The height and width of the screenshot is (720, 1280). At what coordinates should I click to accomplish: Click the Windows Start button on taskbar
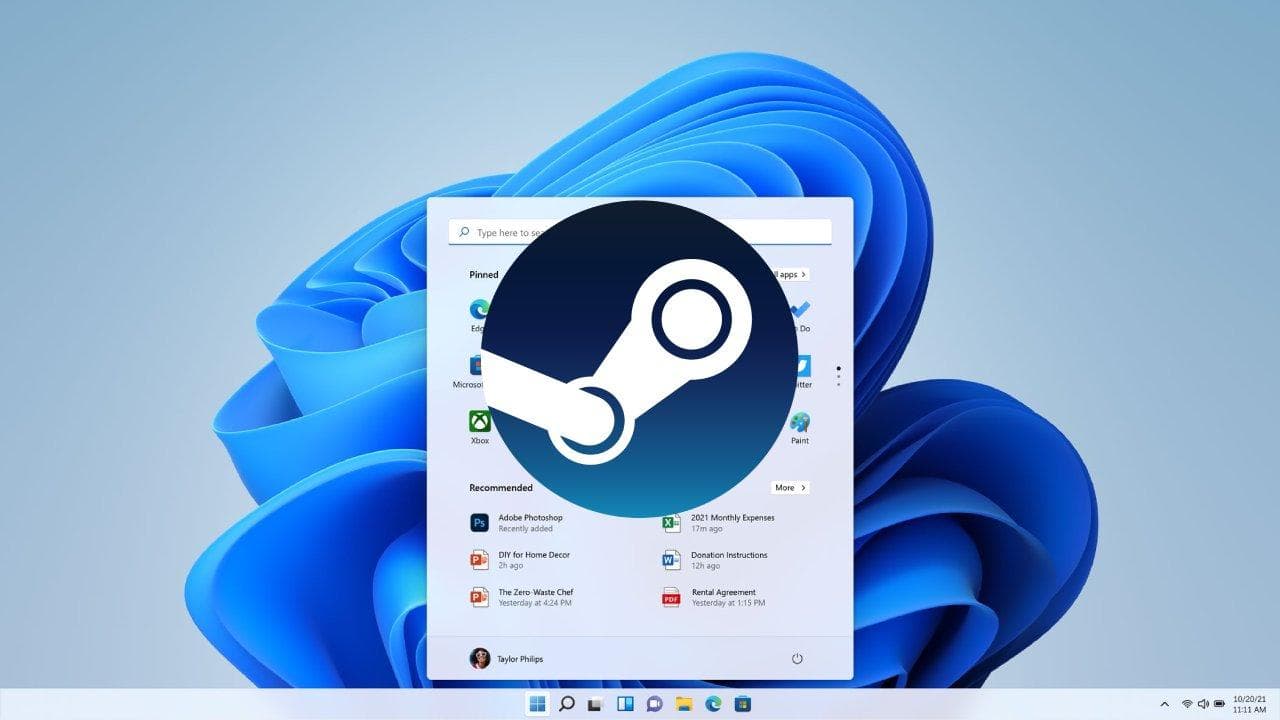coord(538,704)
